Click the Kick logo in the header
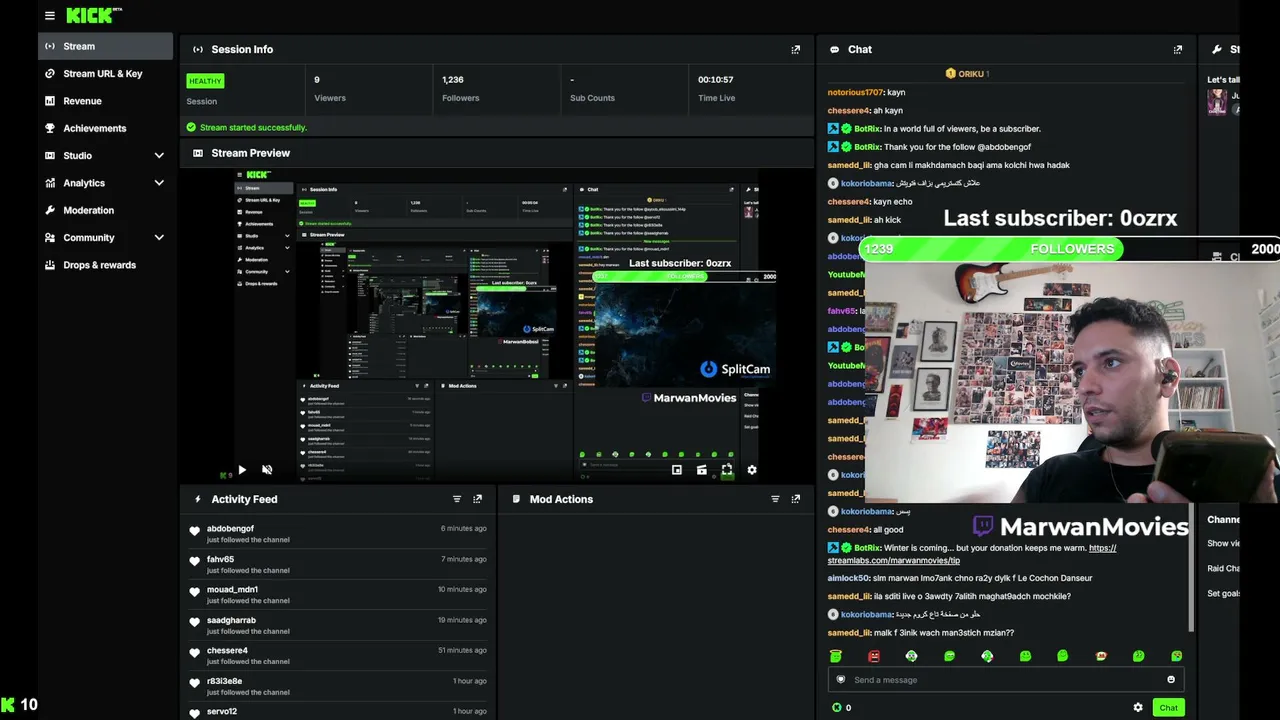Screen dimensions: 1280x720 tap(93, 15)
